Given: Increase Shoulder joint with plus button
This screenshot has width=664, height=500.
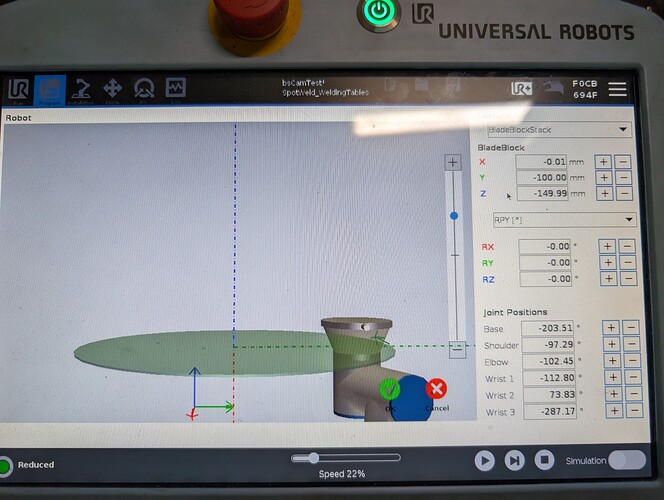Looking at the screenshot, I should click(x=612, y=344).
